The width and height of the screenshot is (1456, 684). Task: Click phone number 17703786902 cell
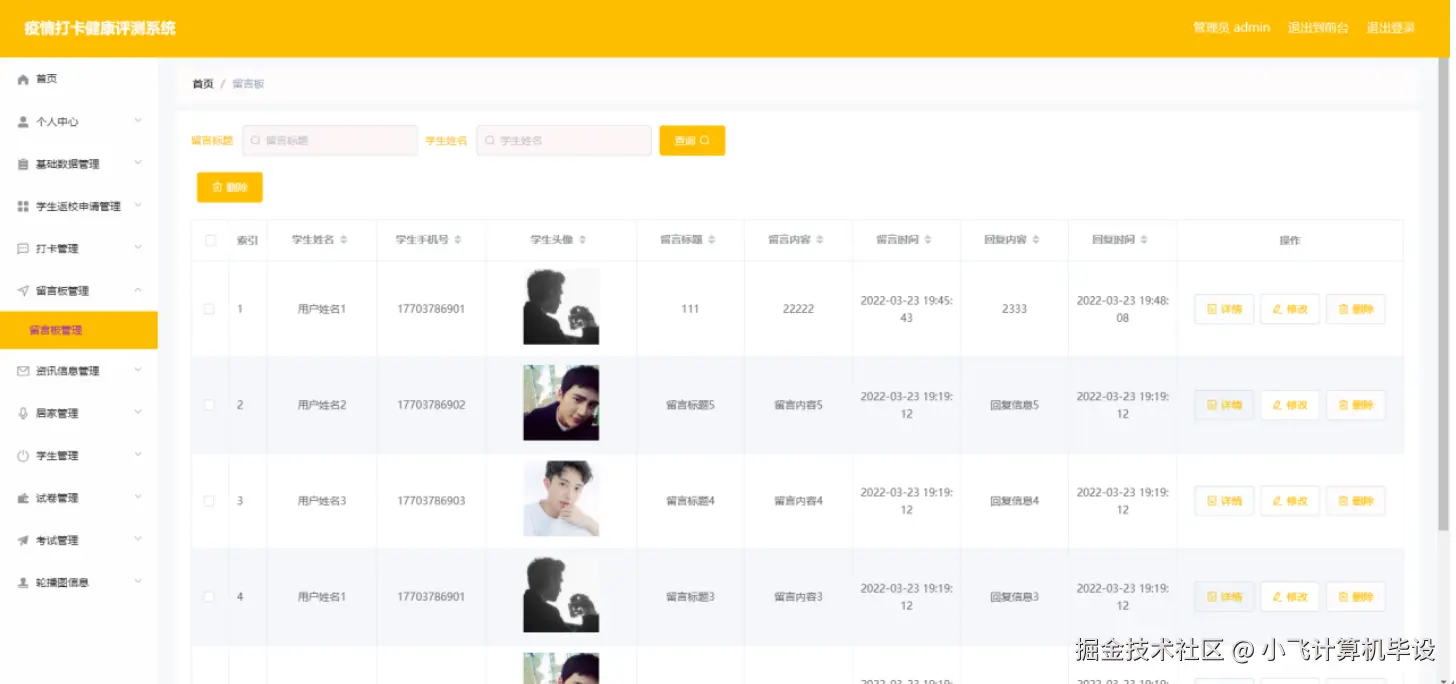point(431,405)
